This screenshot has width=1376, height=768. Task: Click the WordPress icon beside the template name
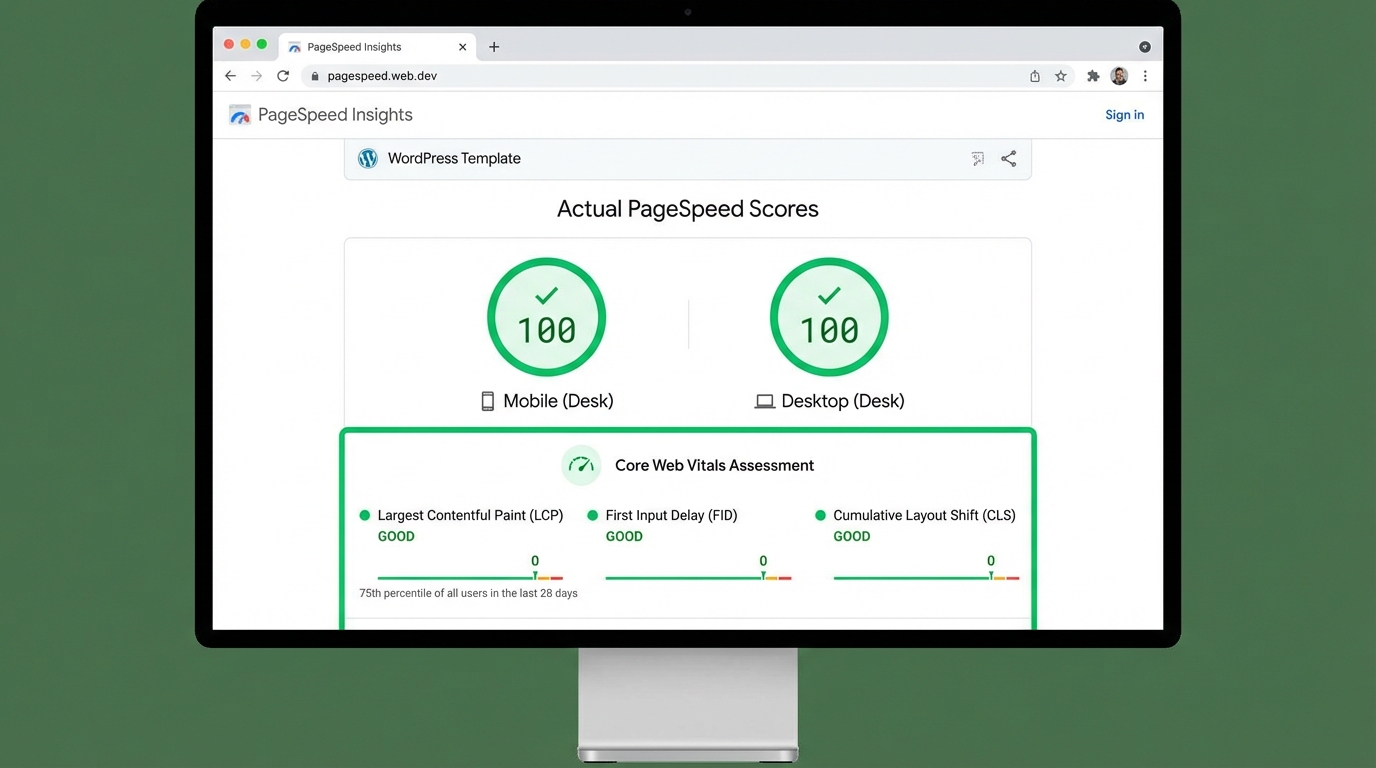(367, 158)
